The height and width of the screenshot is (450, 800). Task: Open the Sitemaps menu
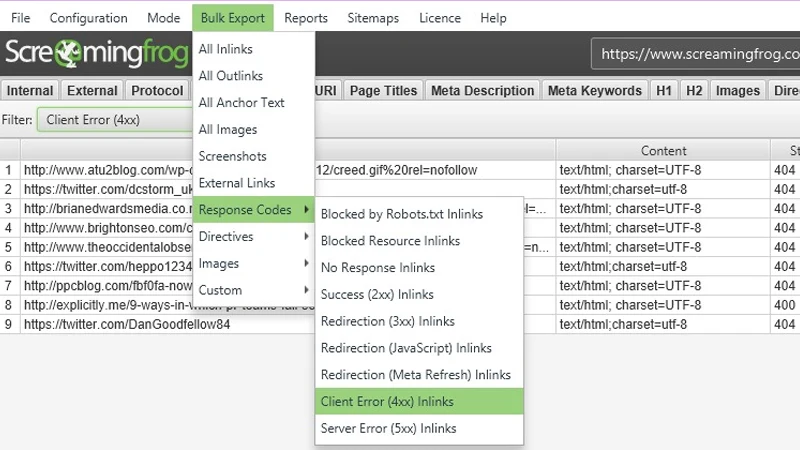pos(373,18)
